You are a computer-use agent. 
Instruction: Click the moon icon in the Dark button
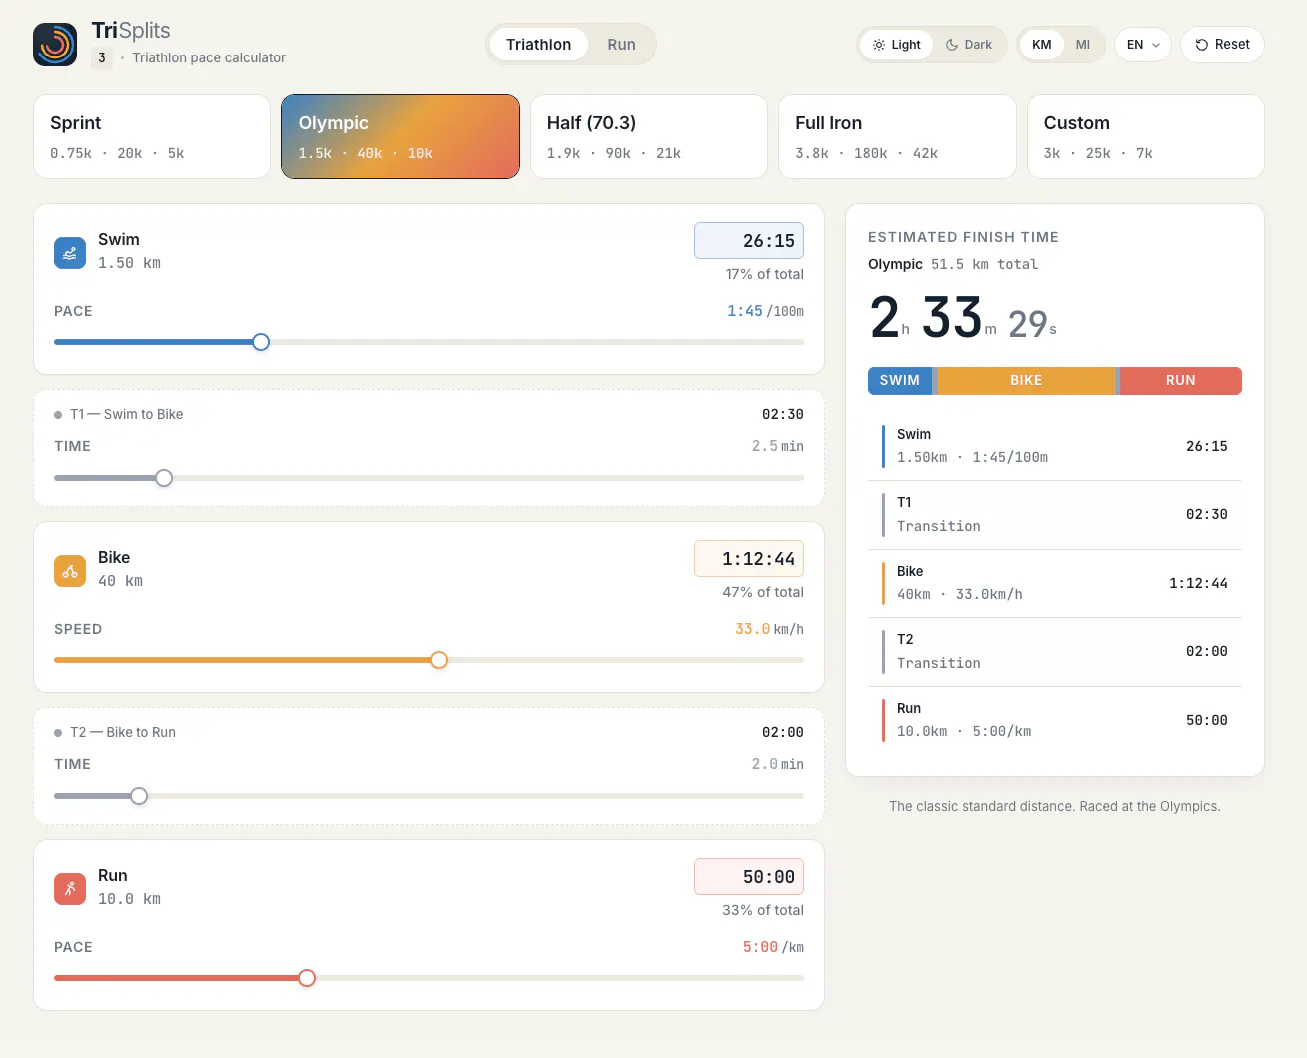click(x=952, y=45)
